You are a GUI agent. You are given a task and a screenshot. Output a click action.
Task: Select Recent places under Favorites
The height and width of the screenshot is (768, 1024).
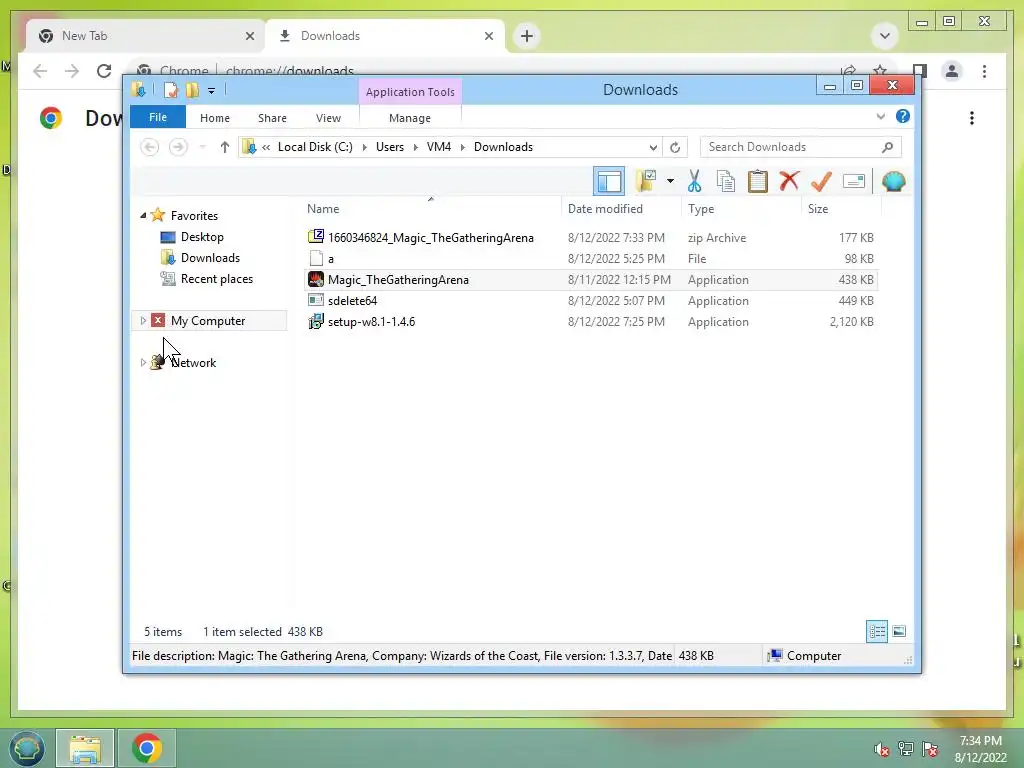click(x=217, y=278)
